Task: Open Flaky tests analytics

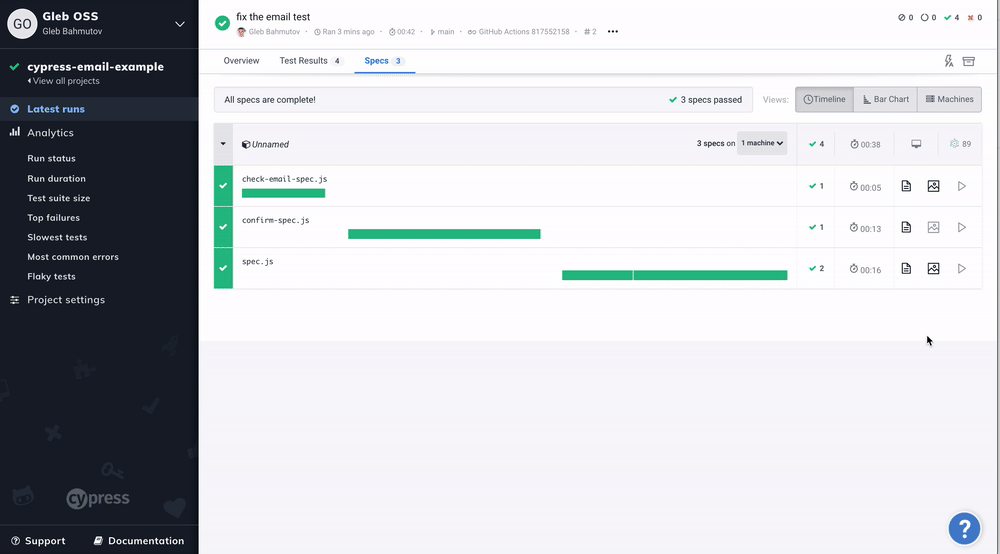Action: coord(51,277)
